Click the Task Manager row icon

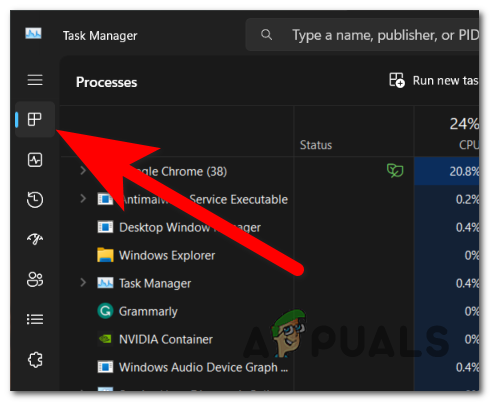click(x=105, y=283)
